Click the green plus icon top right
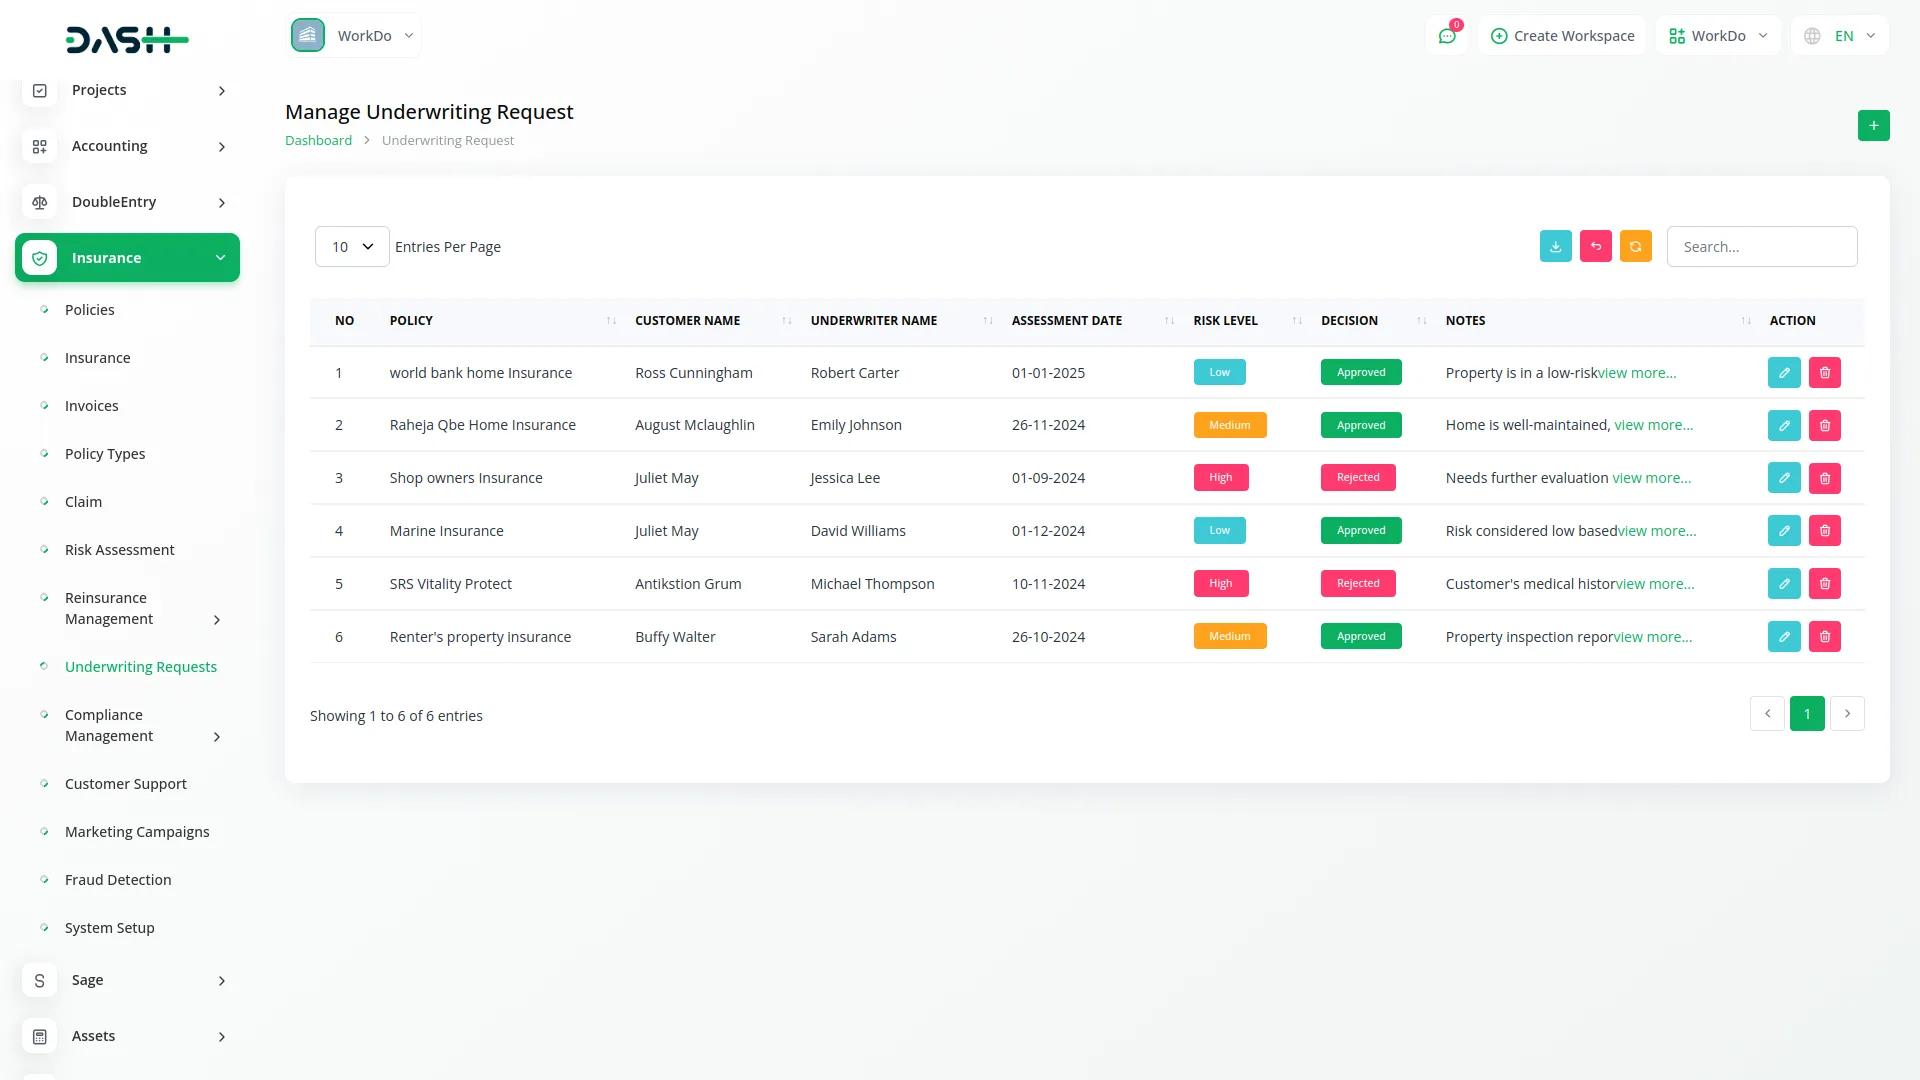Viewport: 1920px width, 1080px height. tap(1873, 125)
